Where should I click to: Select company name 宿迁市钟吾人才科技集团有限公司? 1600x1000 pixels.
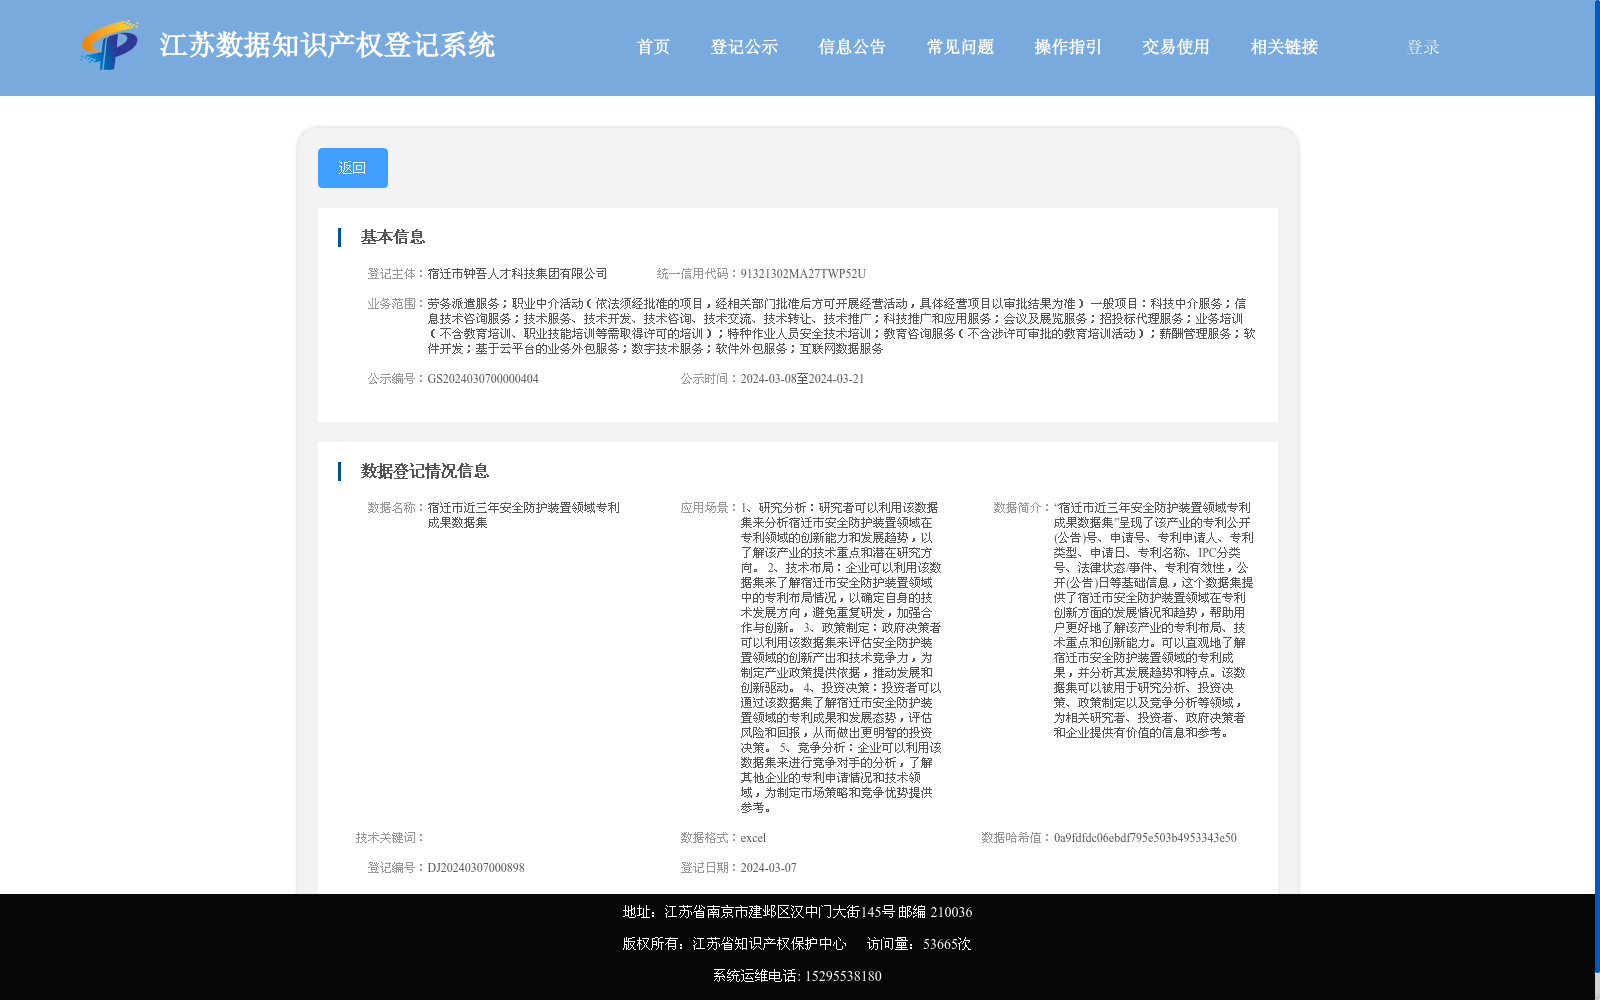coord(517,274)
